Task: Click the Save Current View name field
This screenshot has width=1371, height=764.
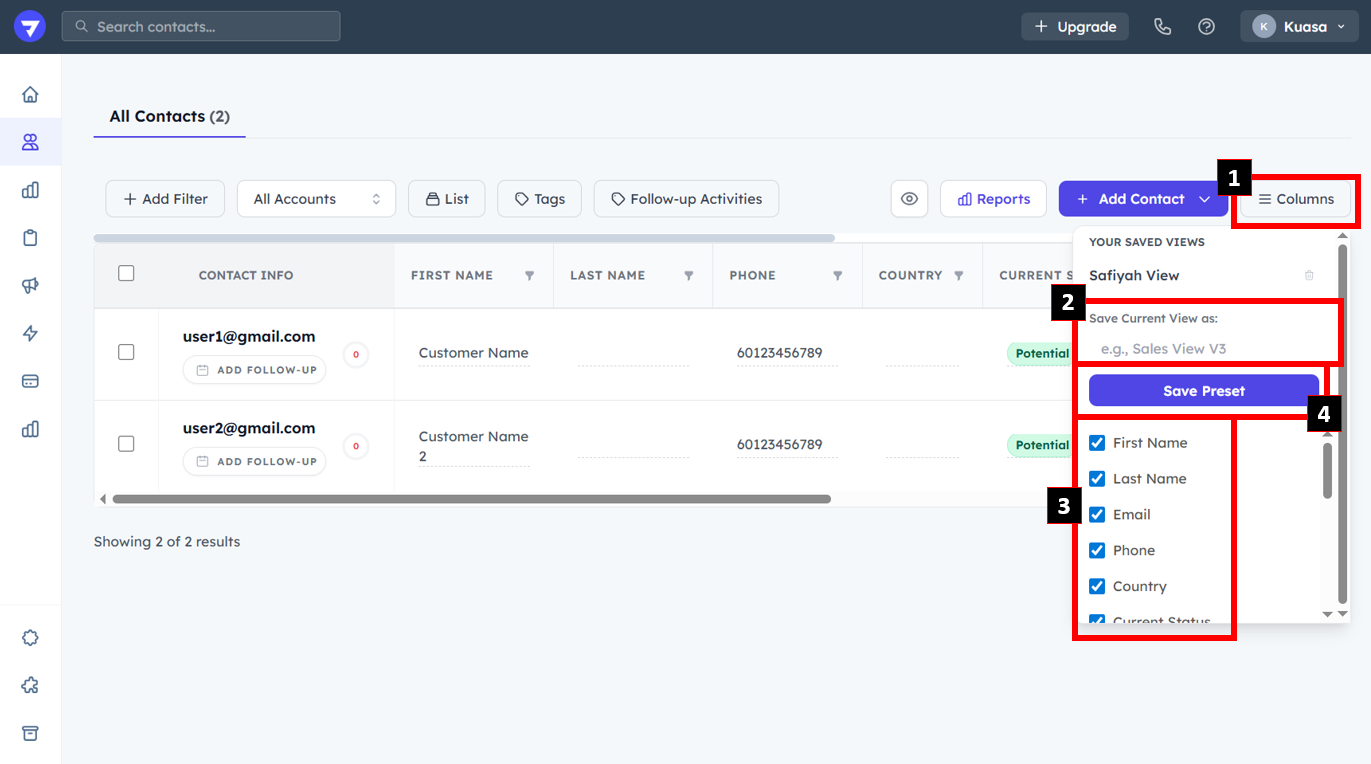Action: point(1203,349)
